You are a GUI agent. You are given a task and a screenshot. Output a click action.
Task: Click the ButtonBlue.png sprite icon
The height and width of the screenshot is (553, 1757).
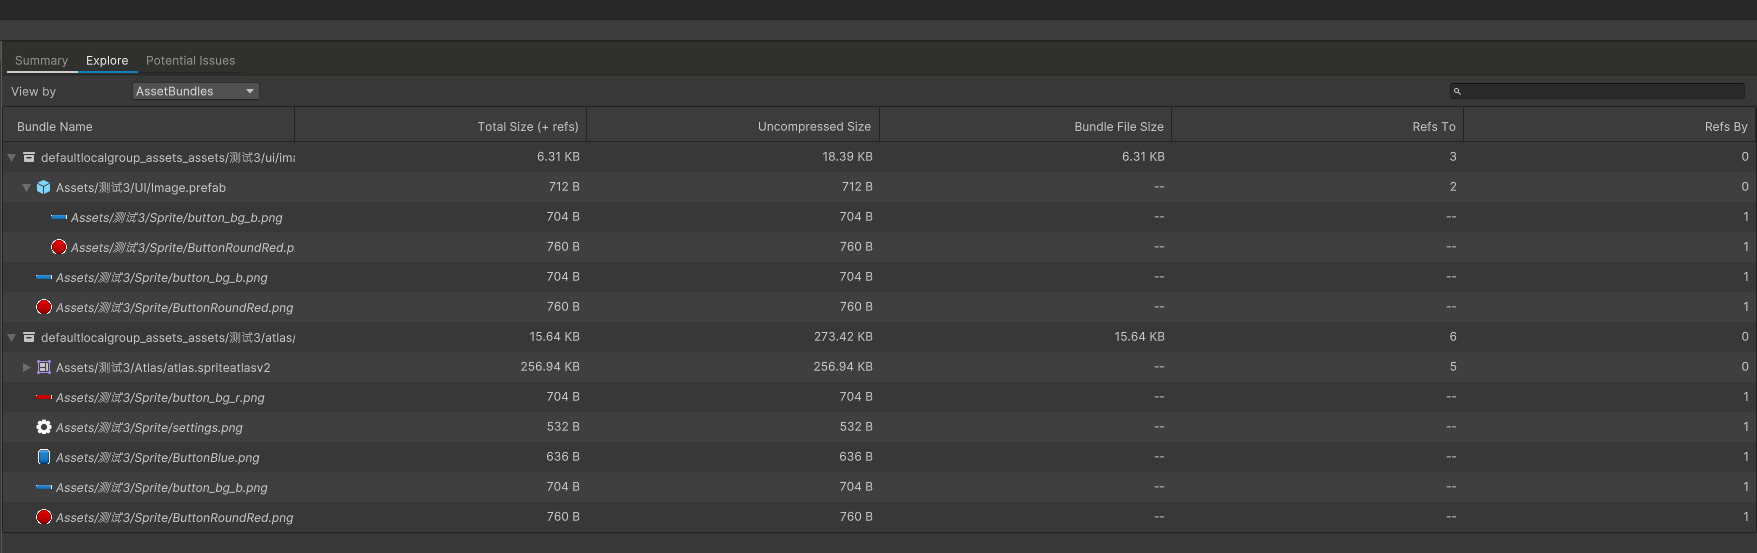pos(43,457)
